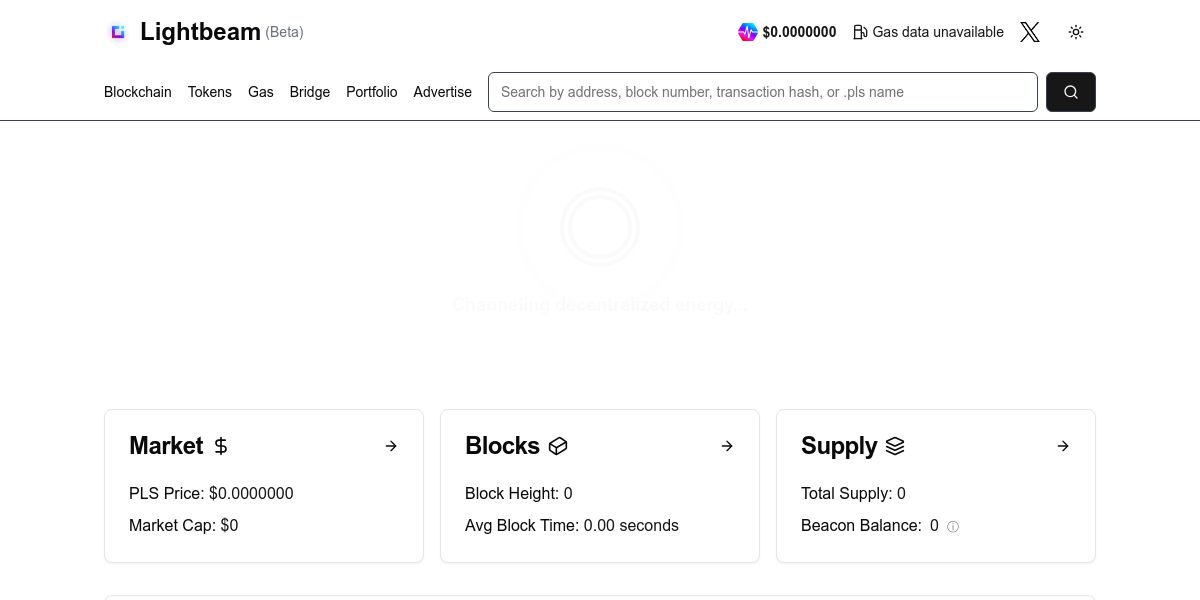1200x600 pixels.
Task: Click the dollar sign icon beside Market
Action: pyautogui.click(x=221, y=446)
